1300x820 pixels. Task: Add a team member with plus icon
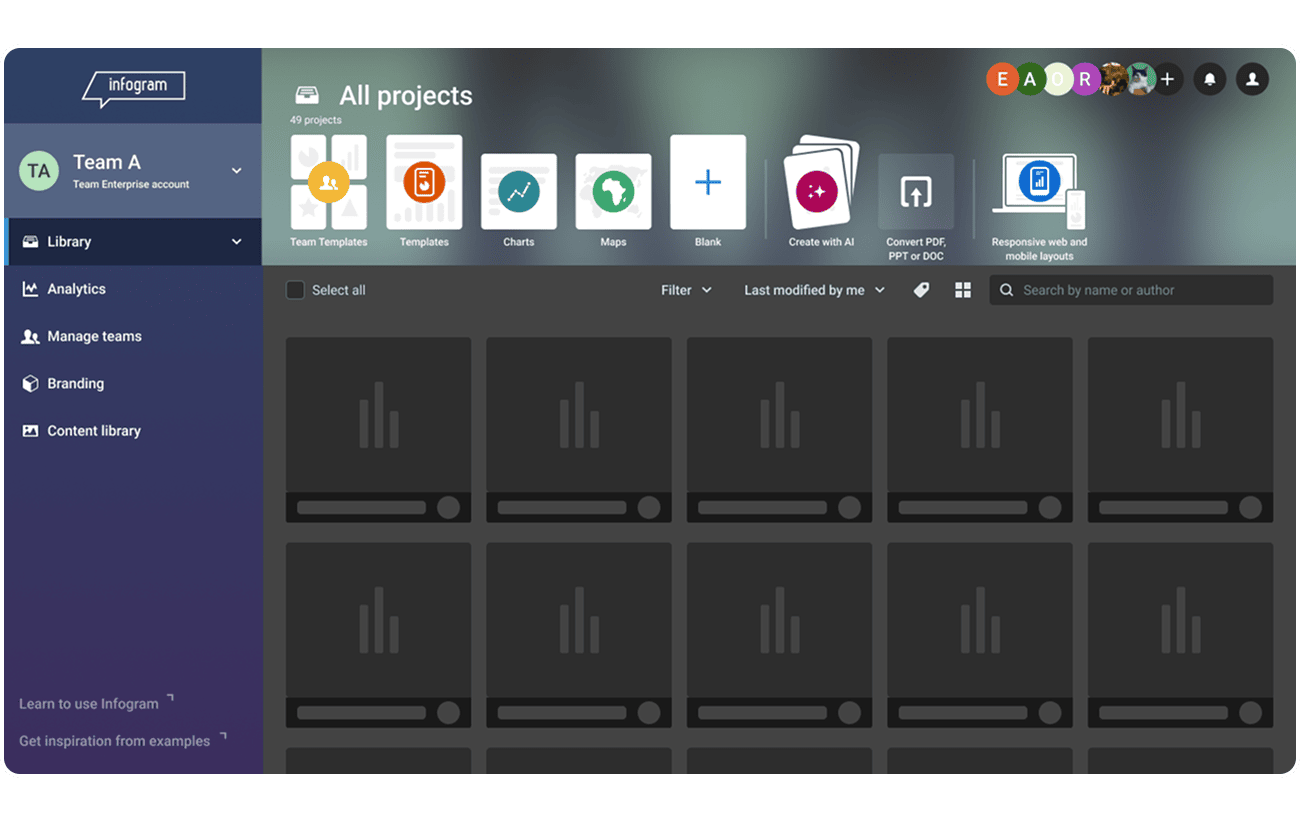[1167, 79]
